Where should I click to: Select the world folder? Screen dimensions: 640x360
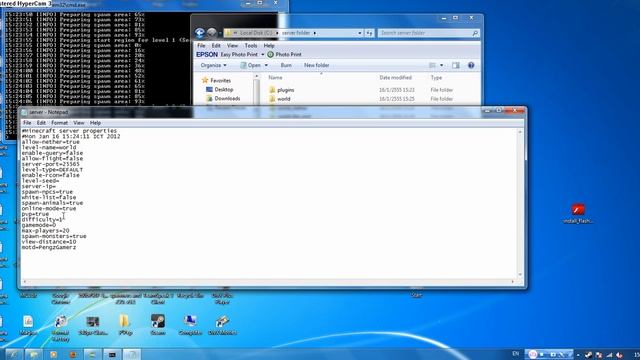[x=280, y=99]
